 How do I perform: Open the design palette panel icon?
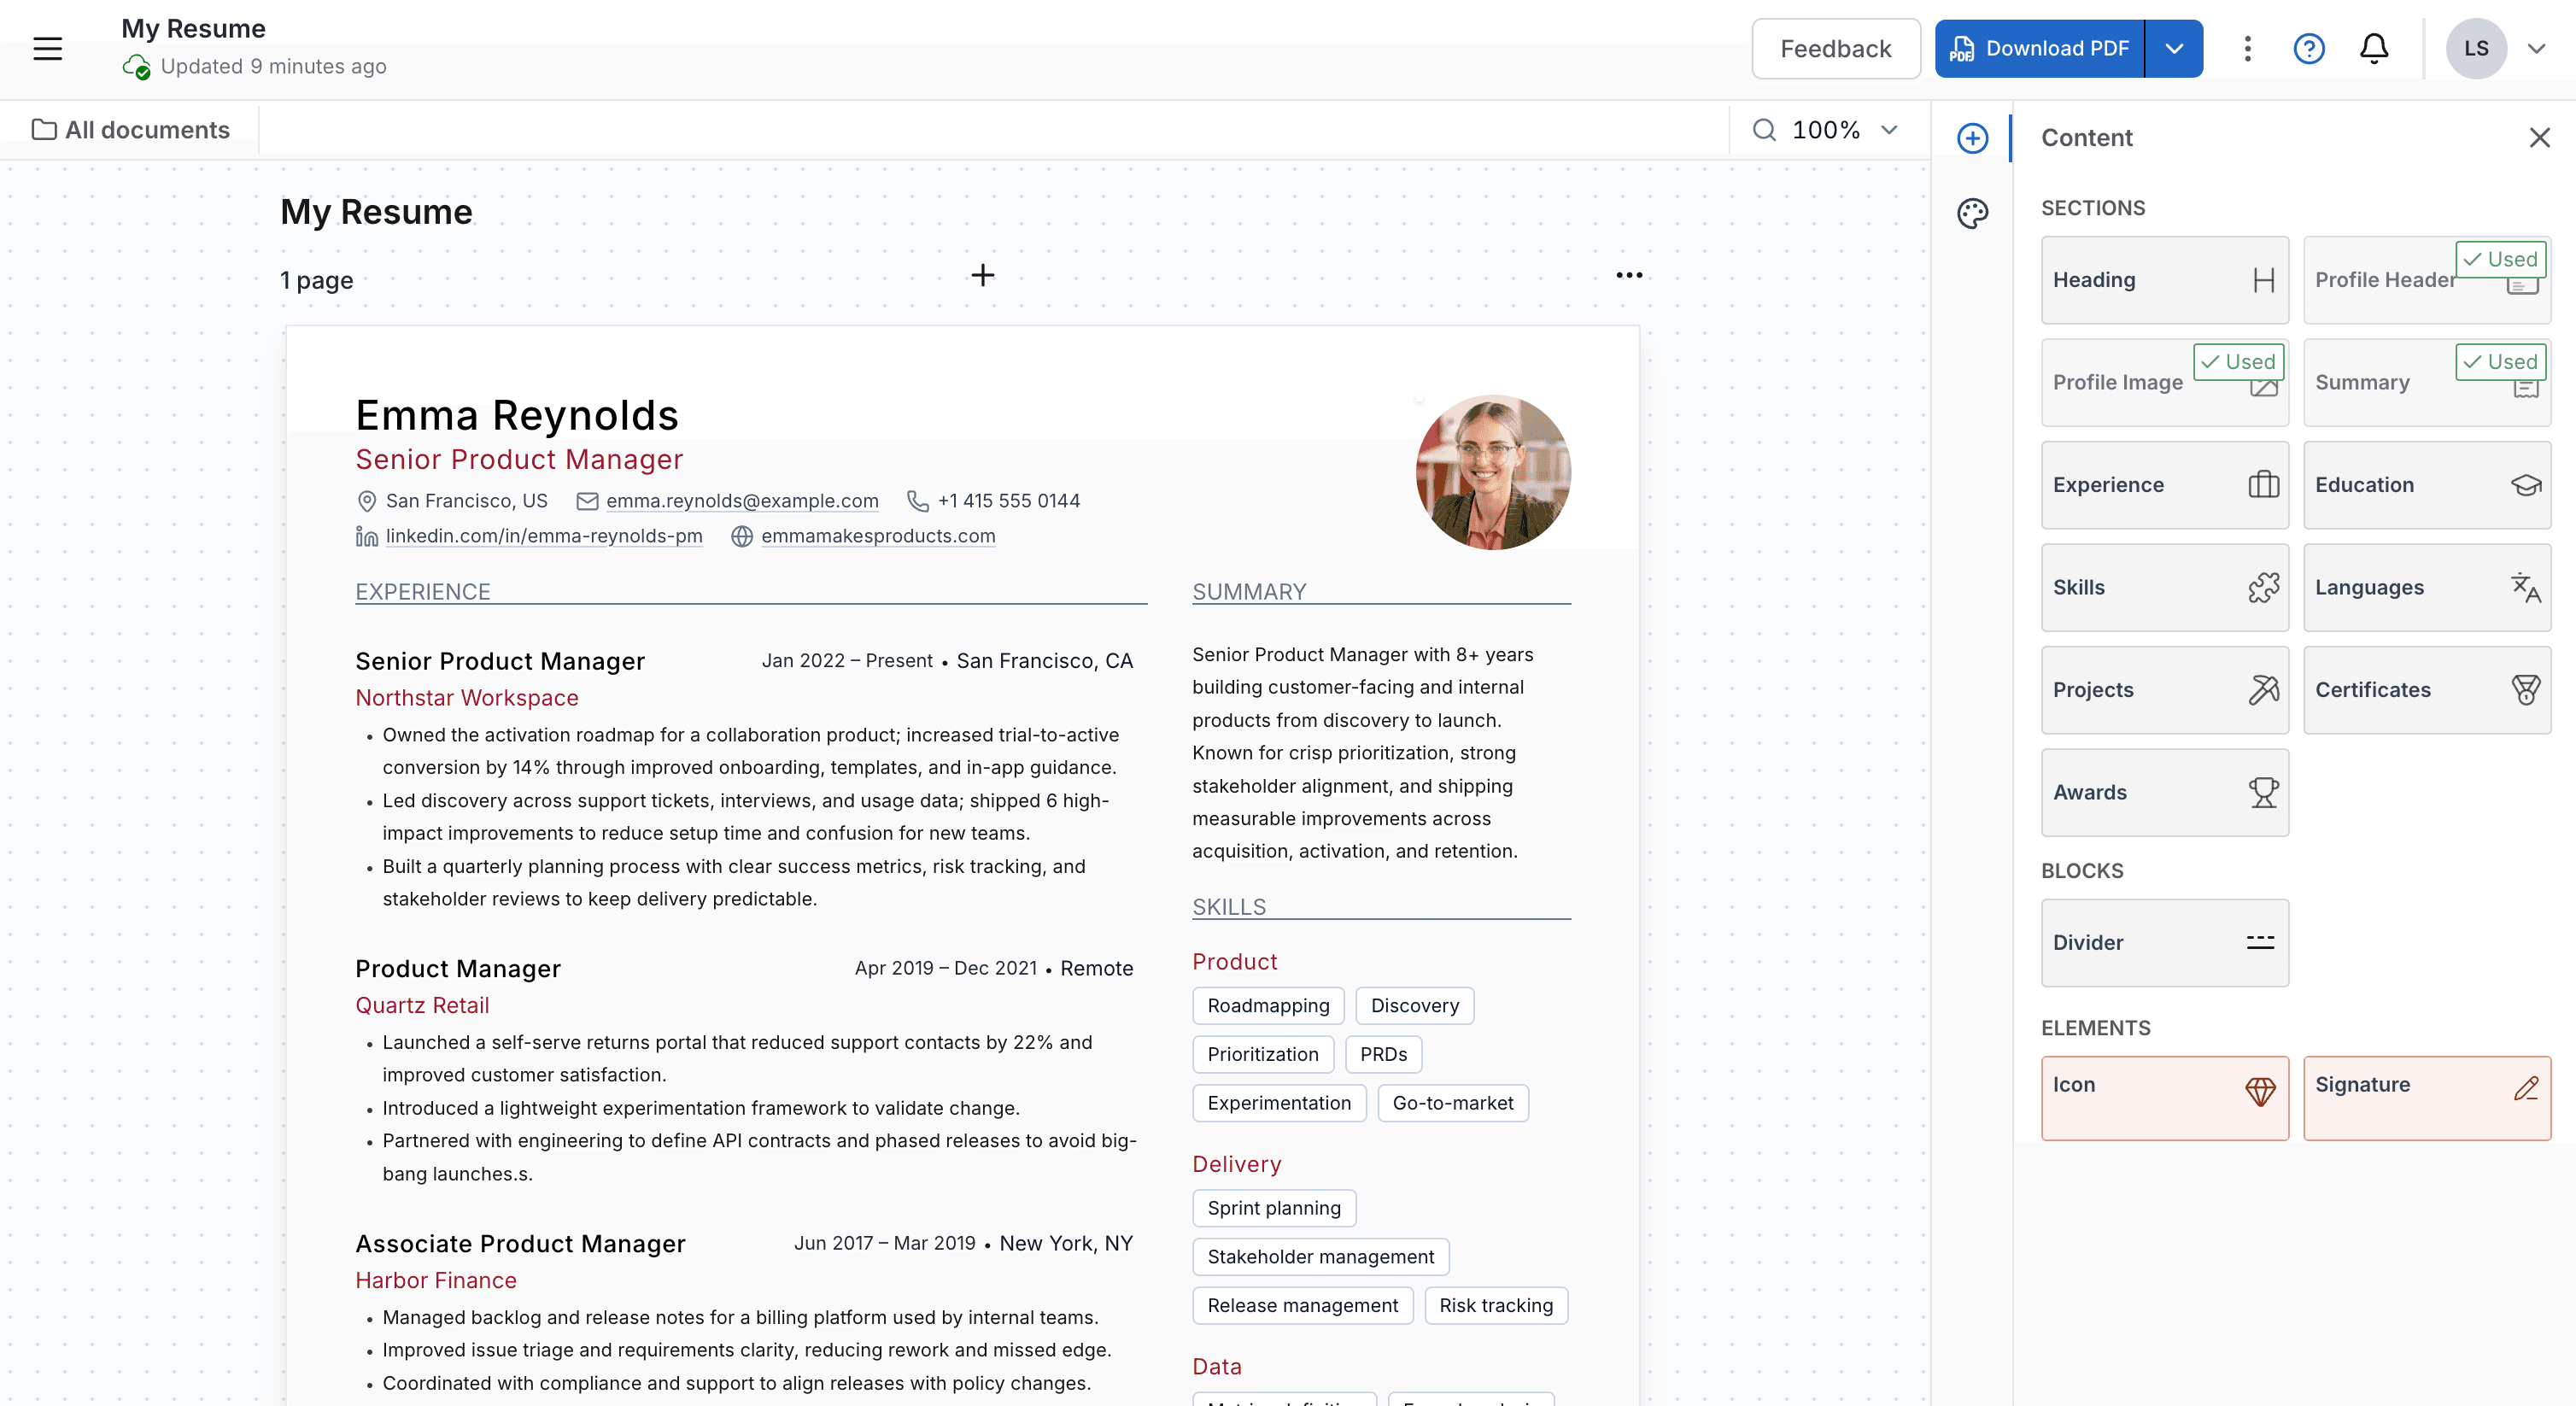point(1972,213)
